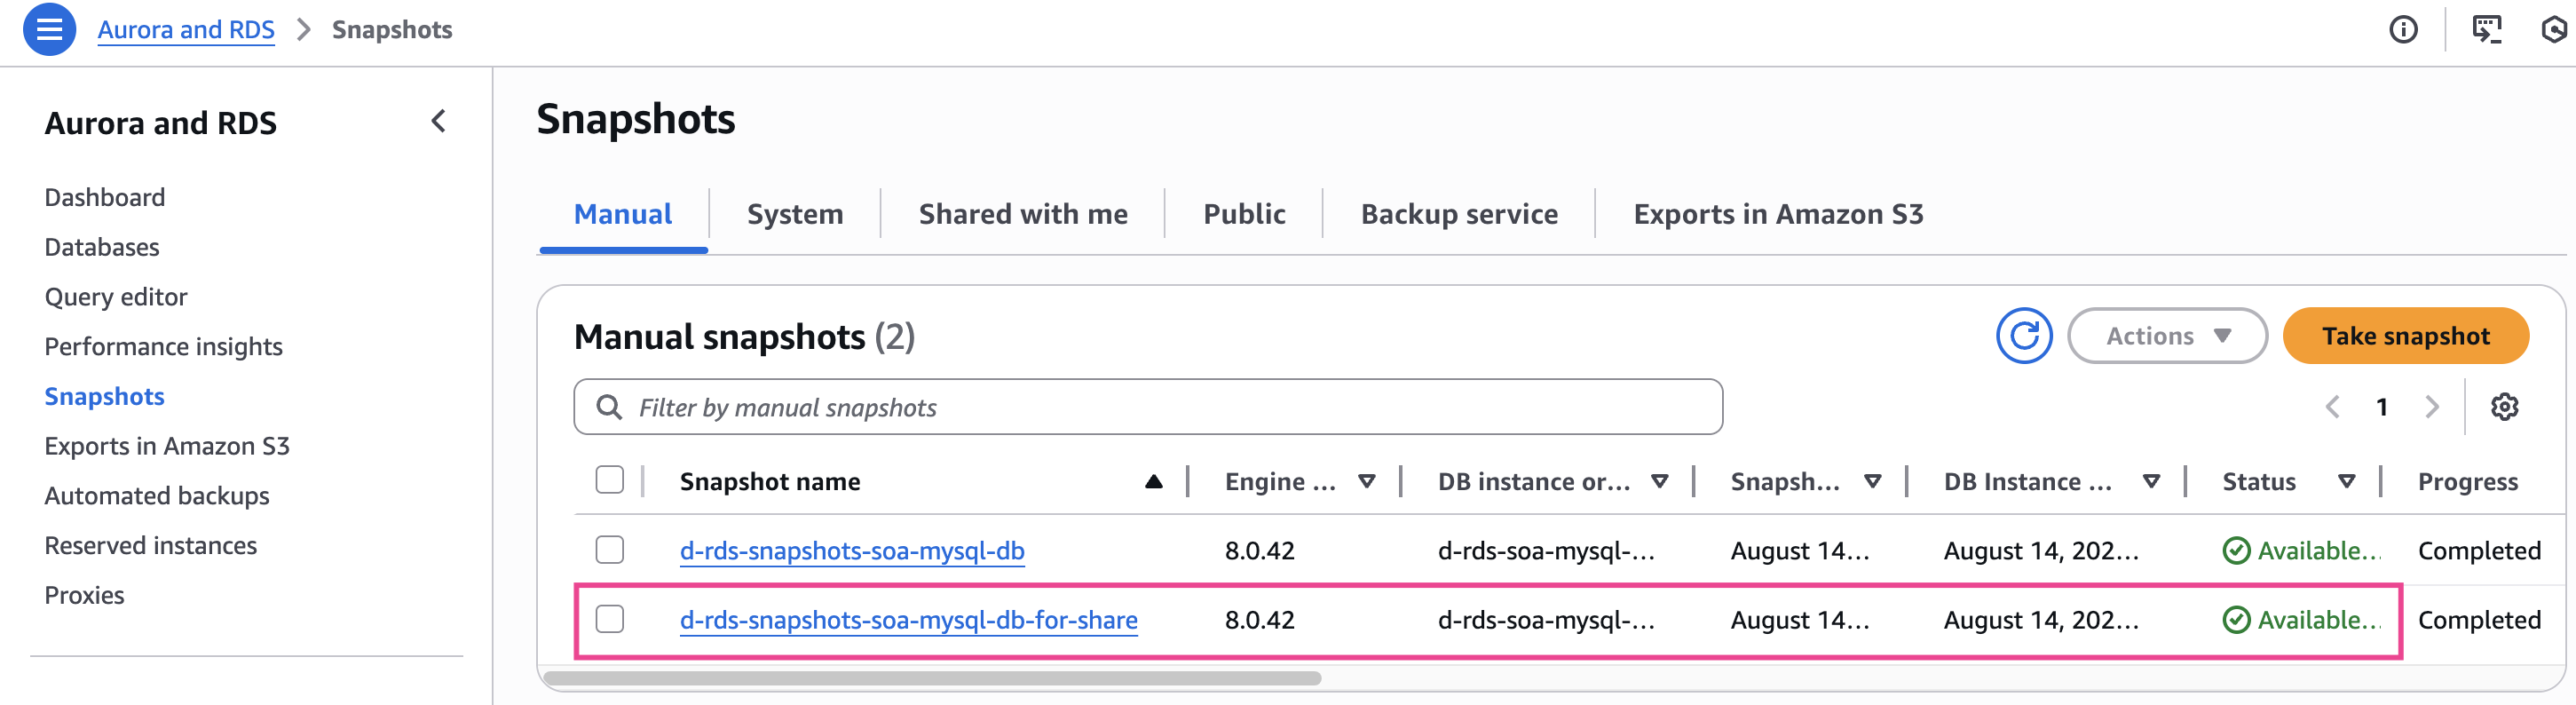The width and height of the screenshot is (2576, 705).
Task: Open table preferences gear icon
Action: tap(2504, 407)
